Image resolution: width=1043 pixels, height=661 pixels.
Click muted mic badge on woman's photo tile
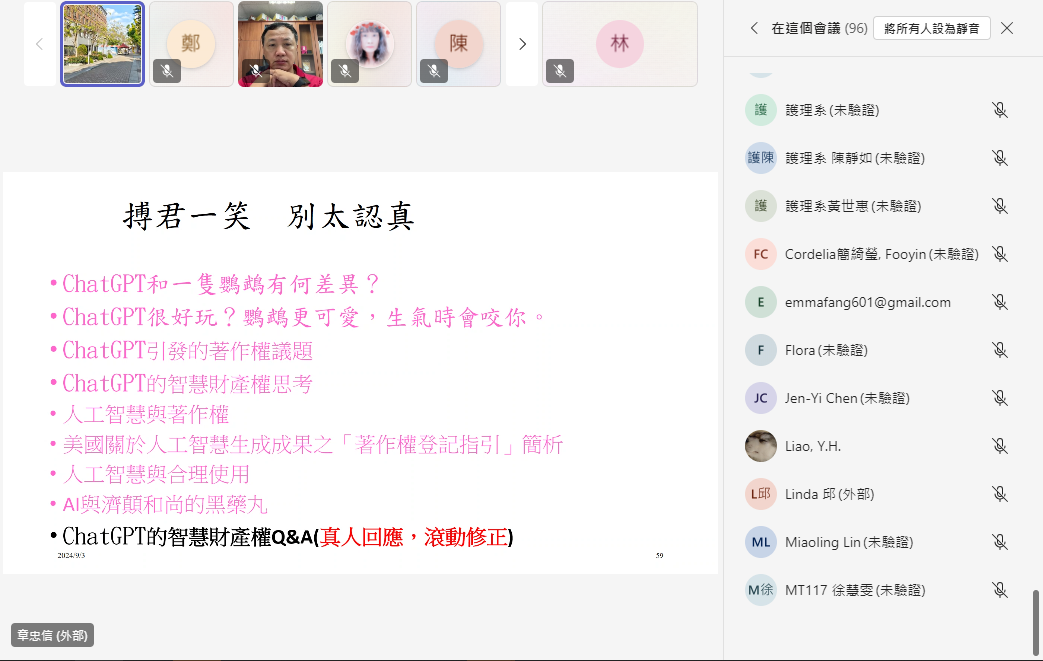point(345,71)
